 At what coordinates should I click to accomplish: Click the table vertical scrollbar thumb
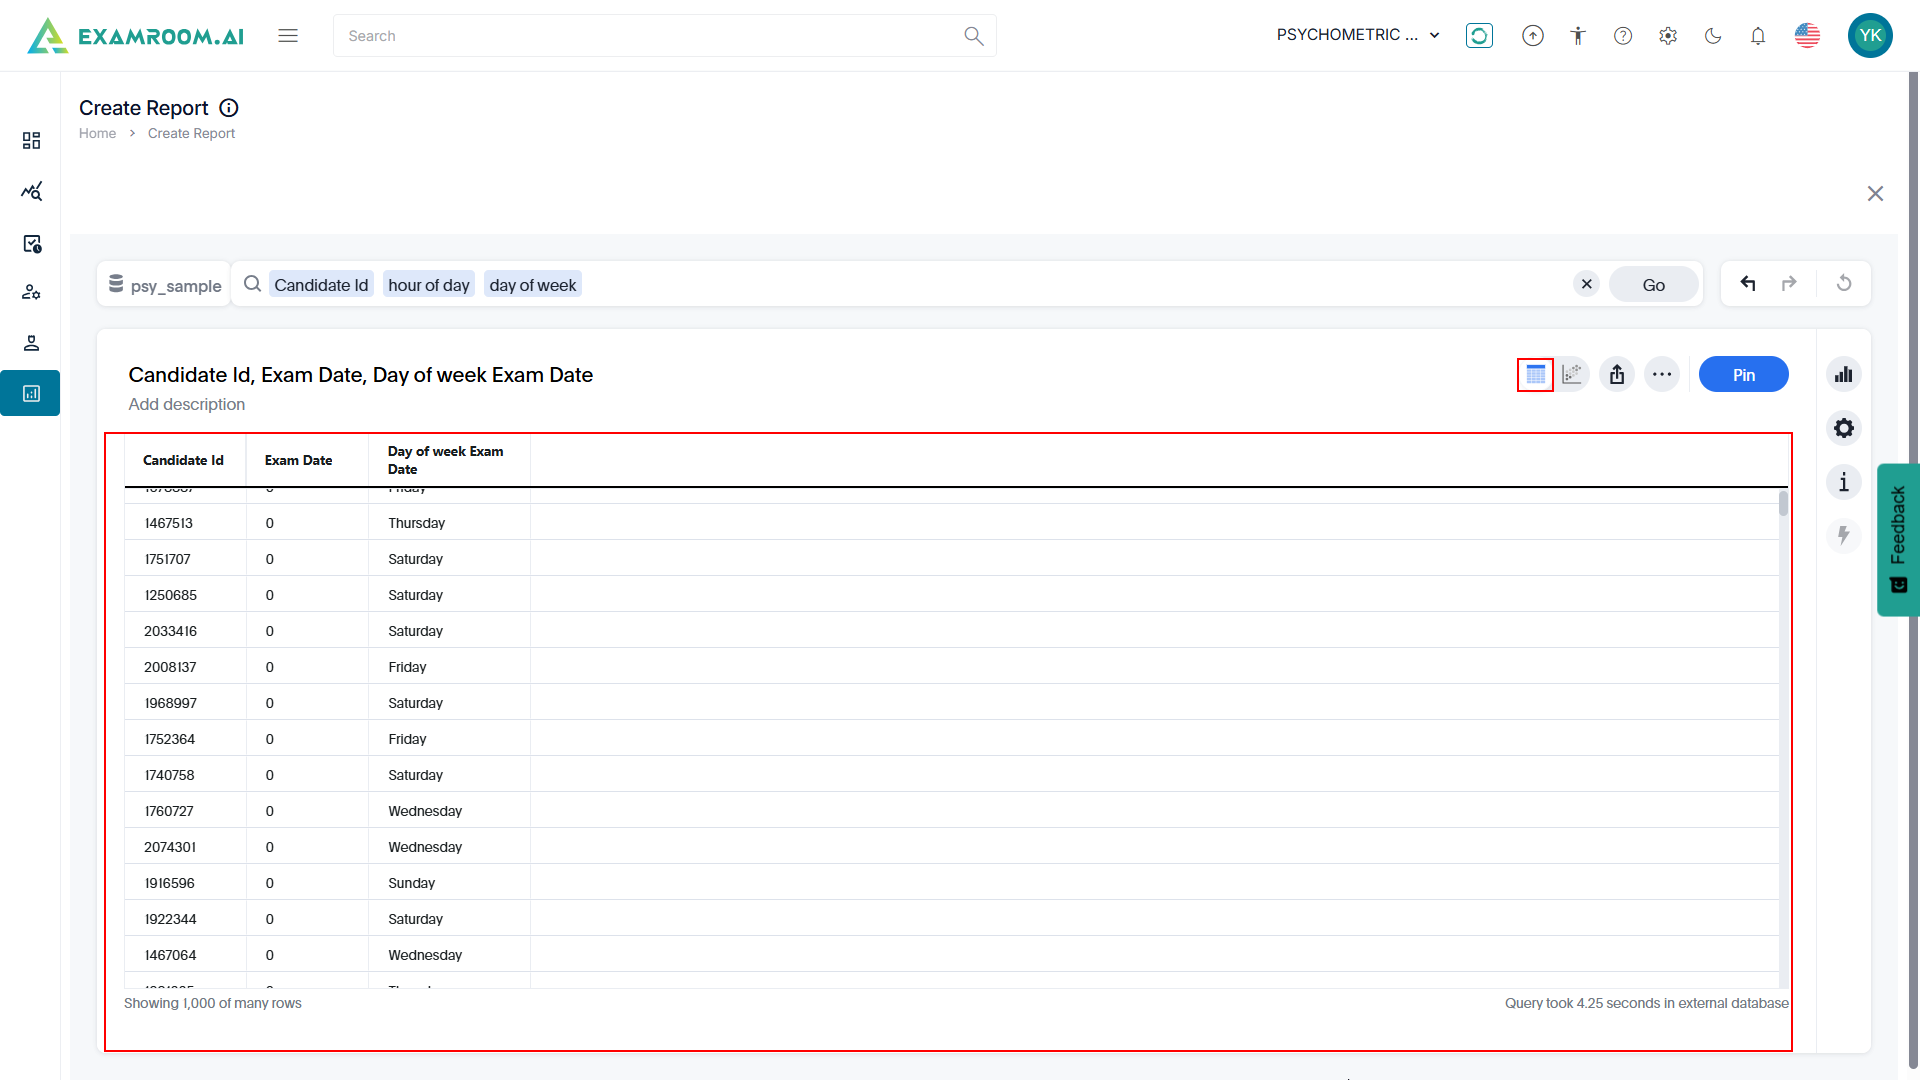click(1783, 504)
